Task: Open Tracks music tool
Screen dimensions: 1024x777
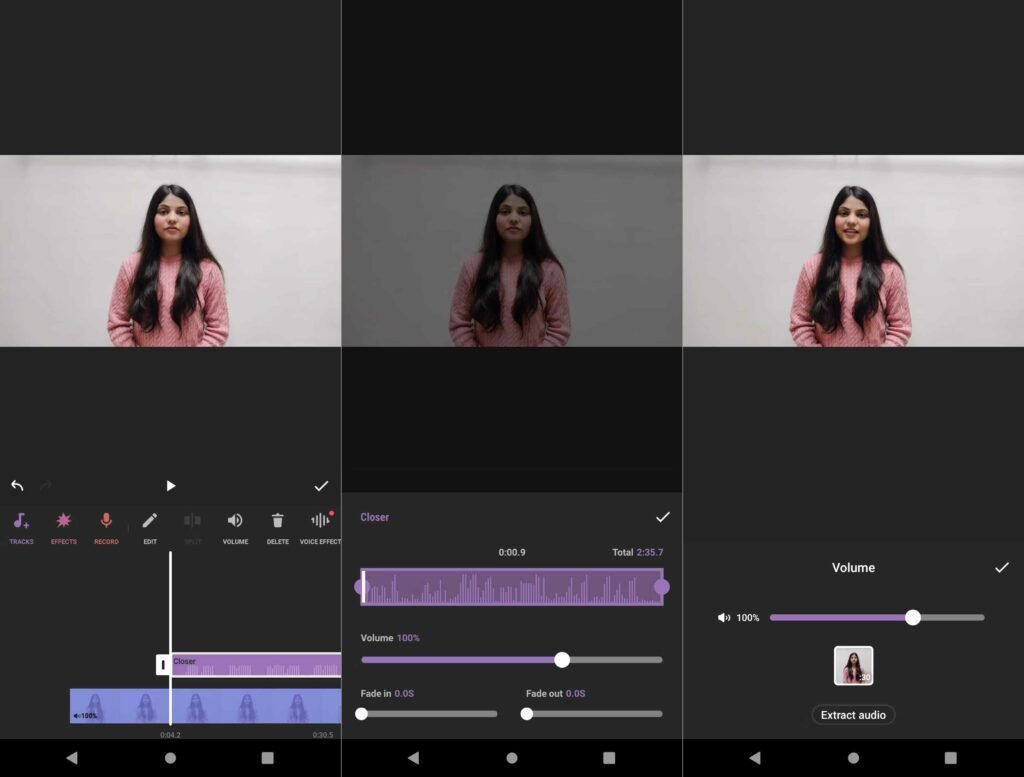Action: [21, 528]
